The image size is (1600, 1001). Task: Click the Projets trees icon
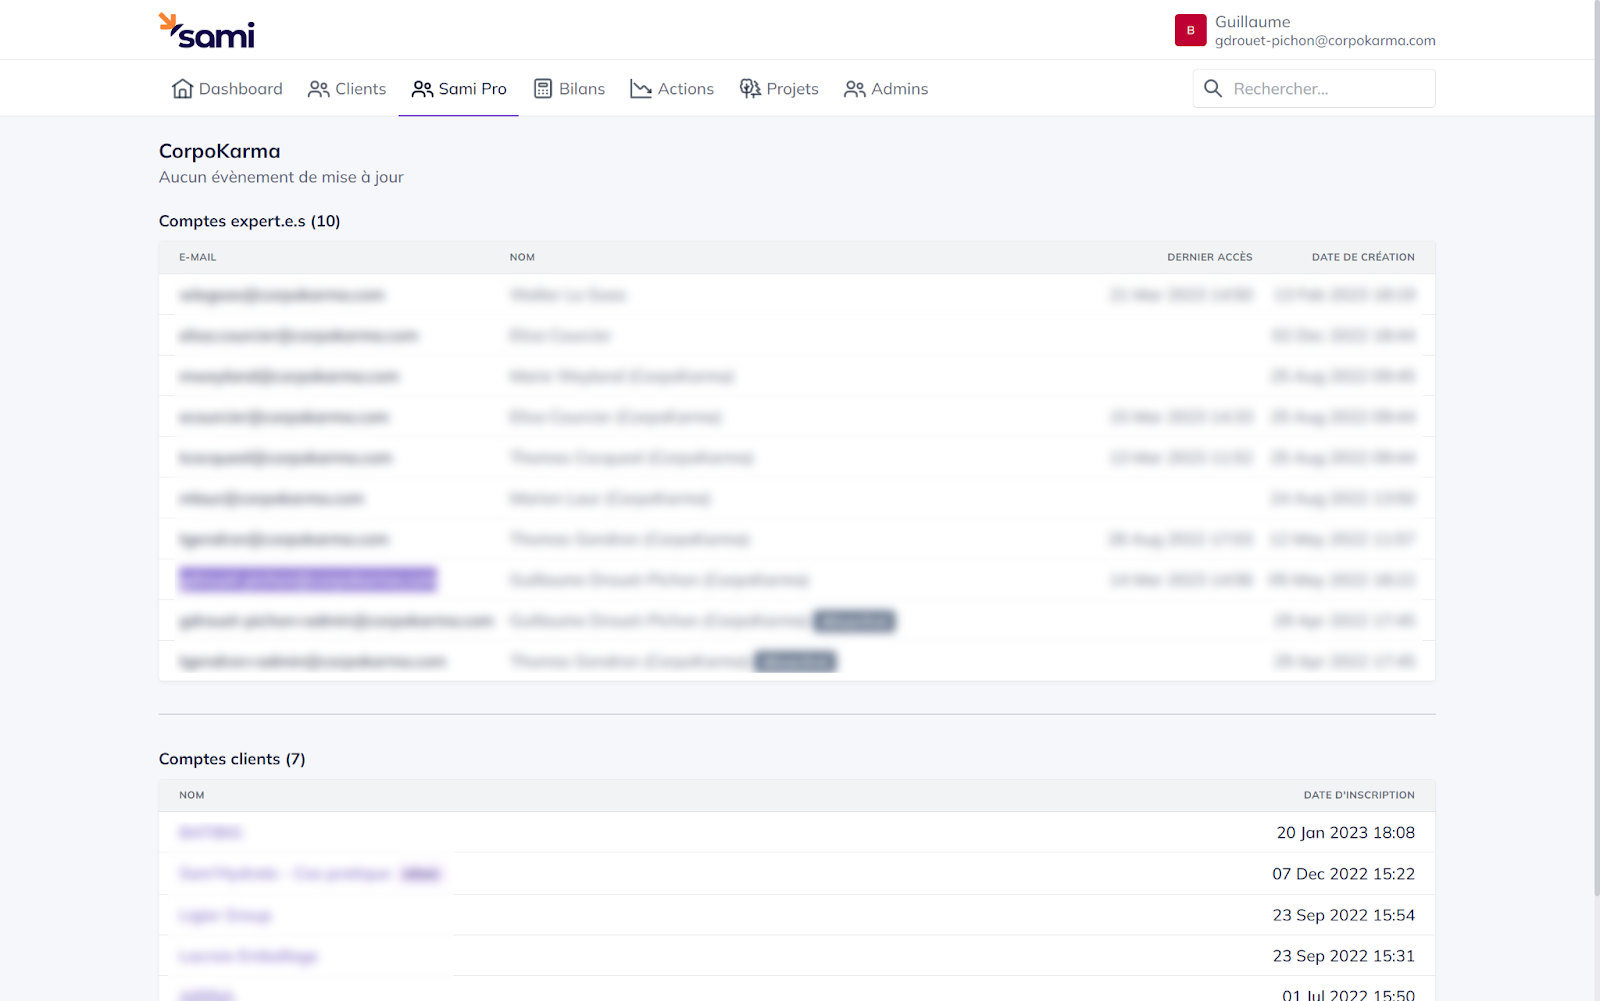pos(750,89)
